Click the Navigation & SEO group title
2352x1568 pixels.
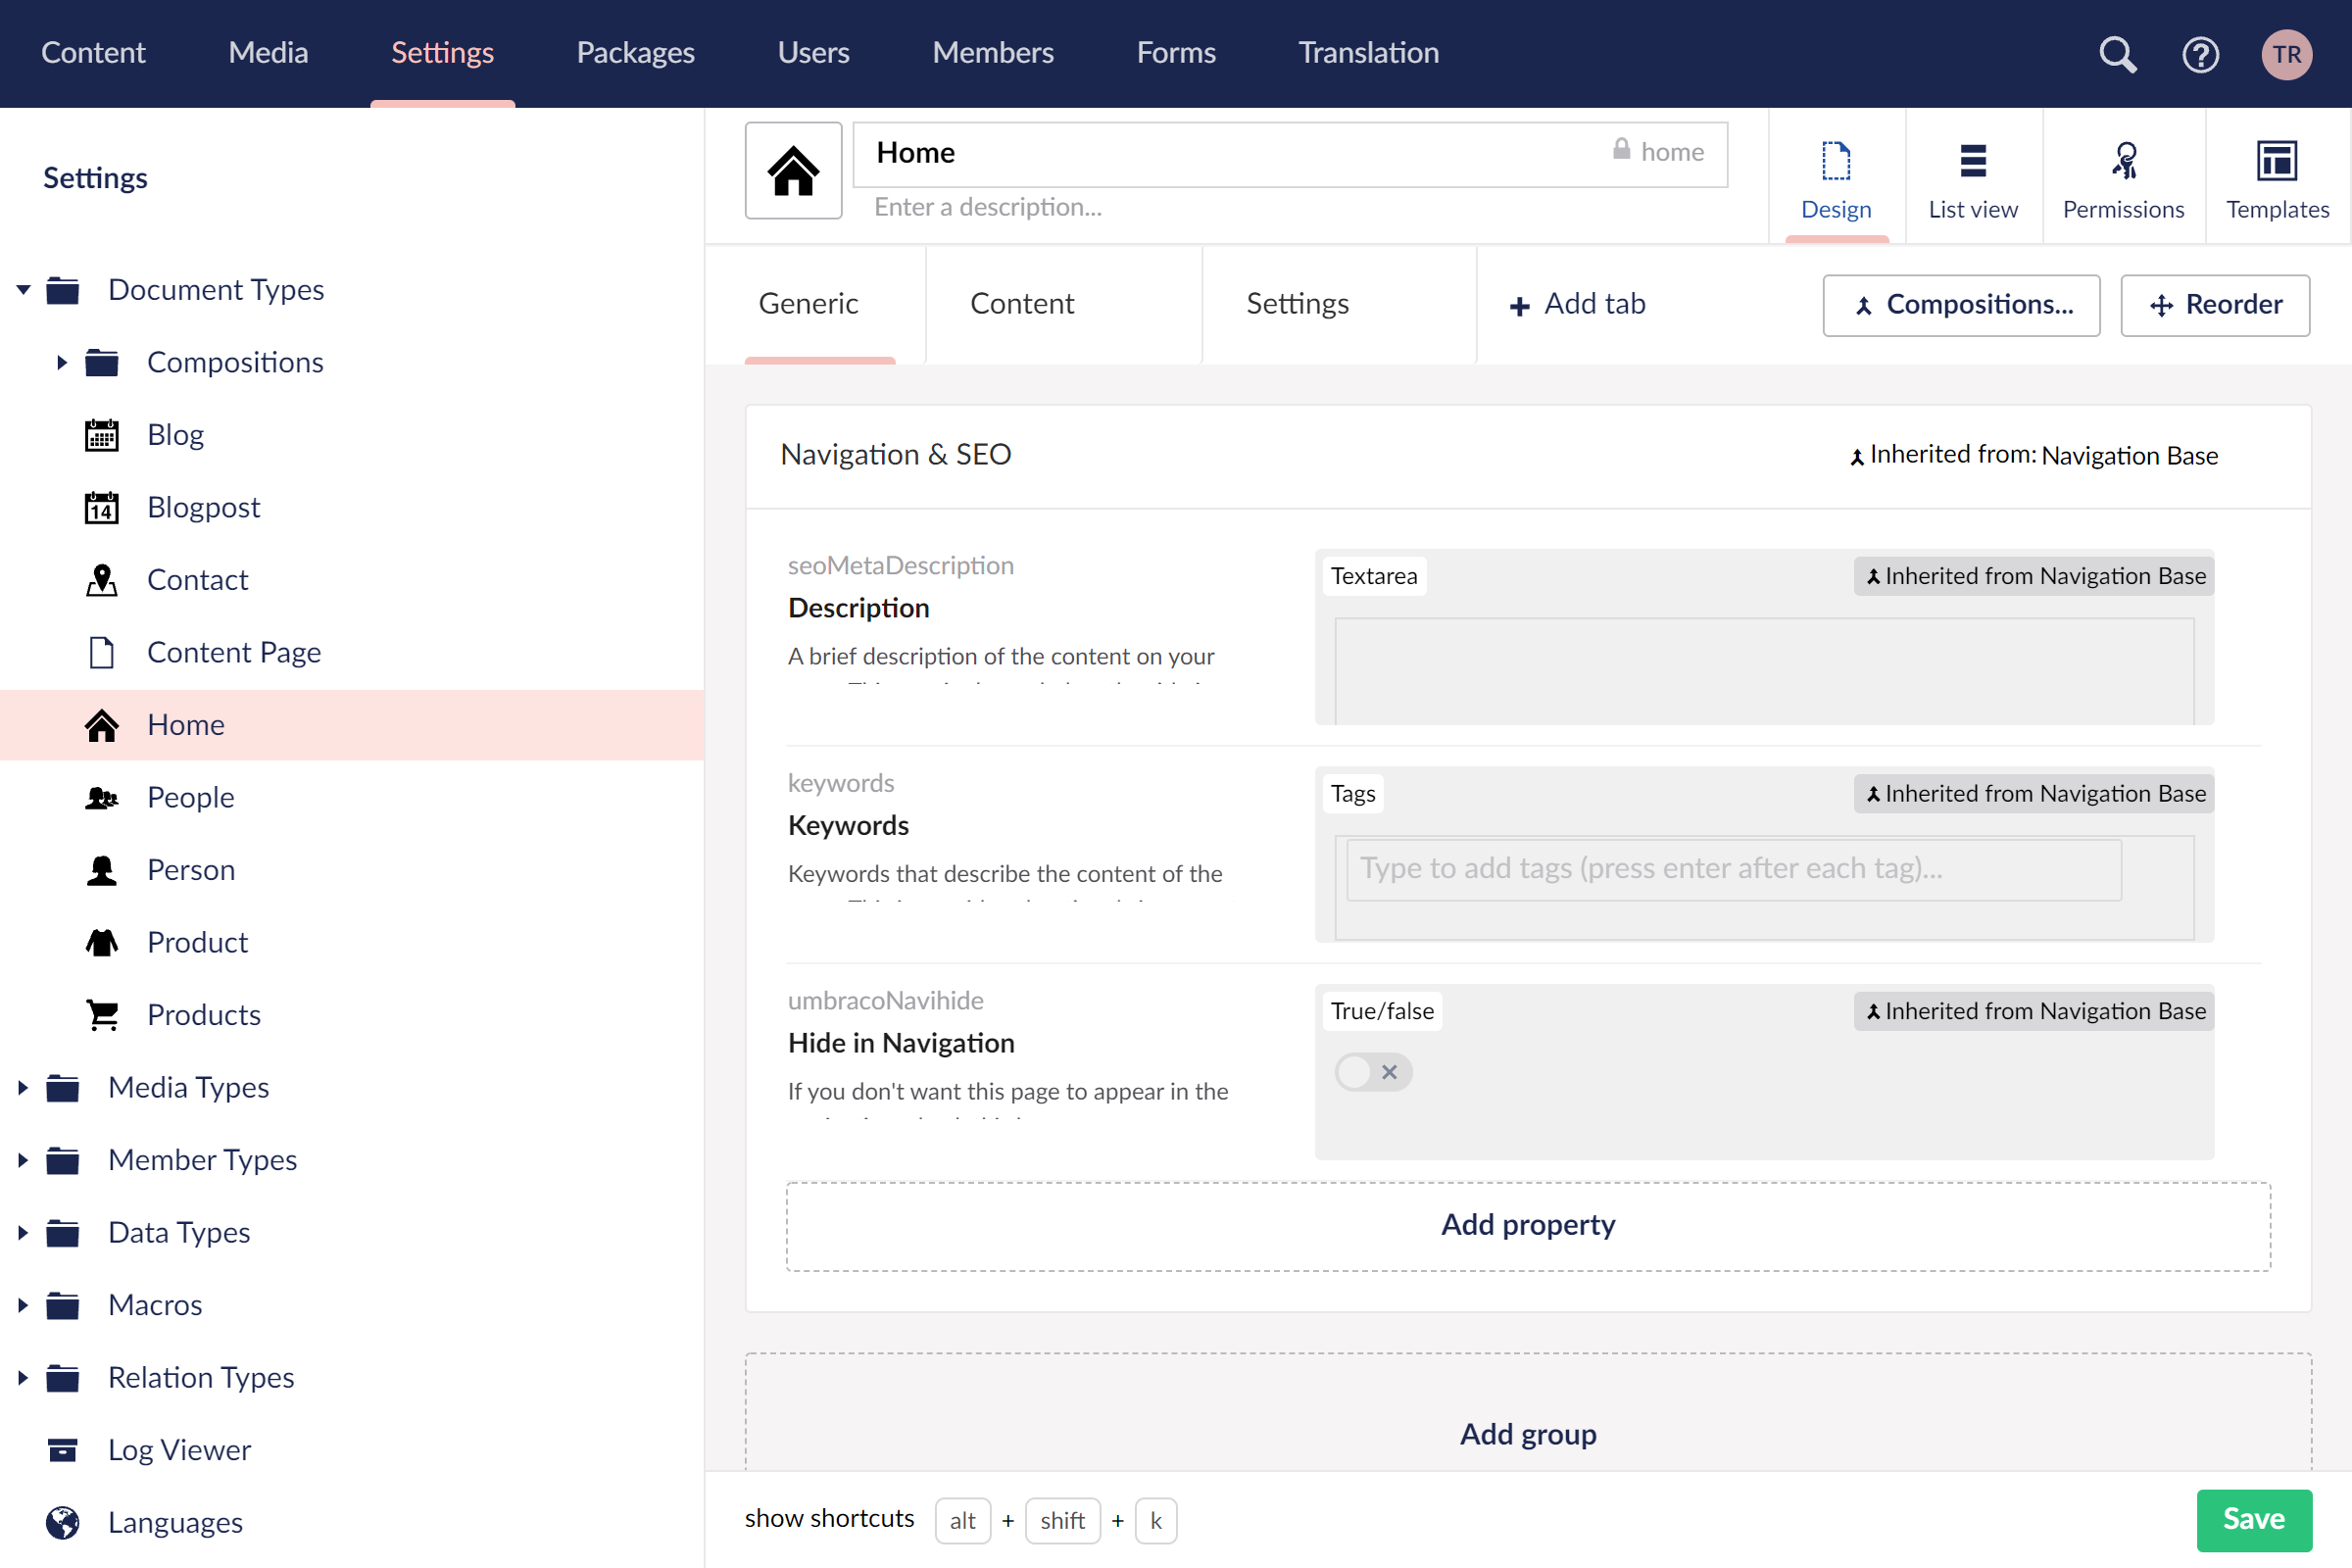895,455
